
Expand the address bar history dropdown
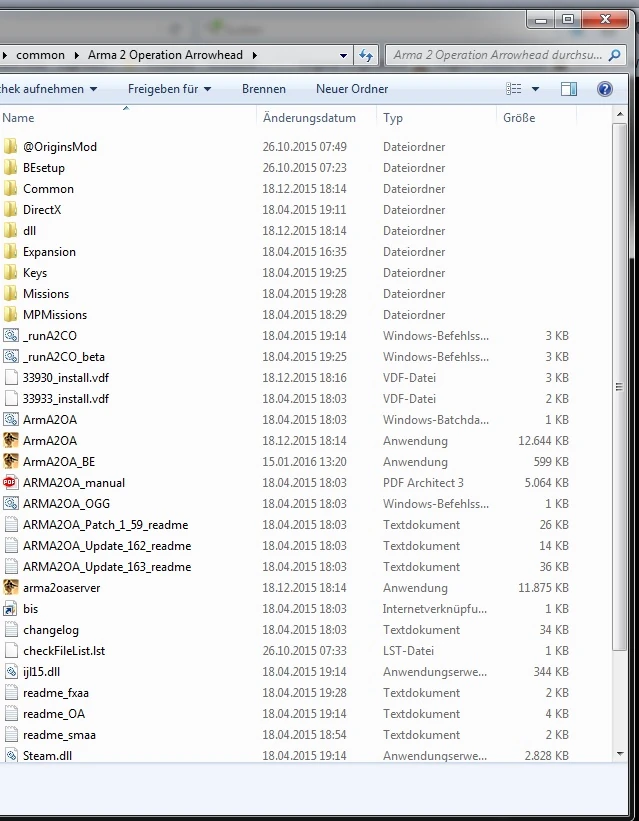343,55
